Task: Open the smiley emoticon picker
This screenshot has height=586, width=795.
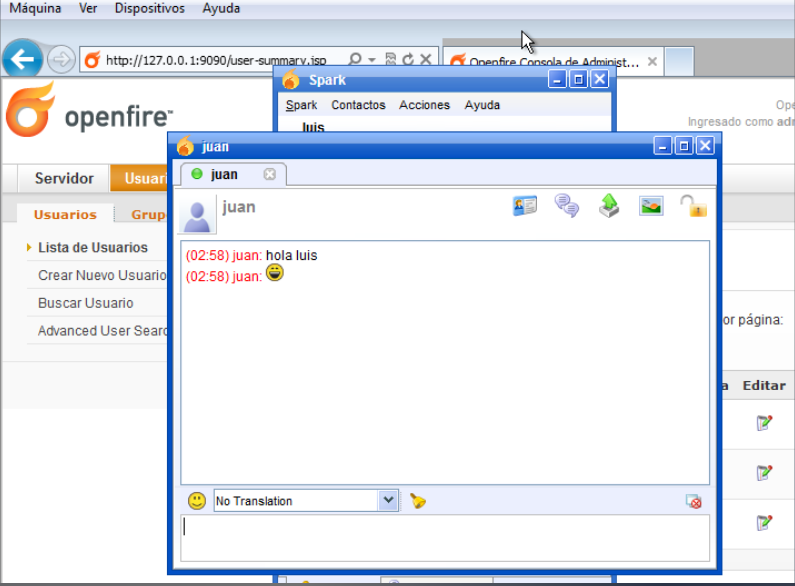Action: 197,501
